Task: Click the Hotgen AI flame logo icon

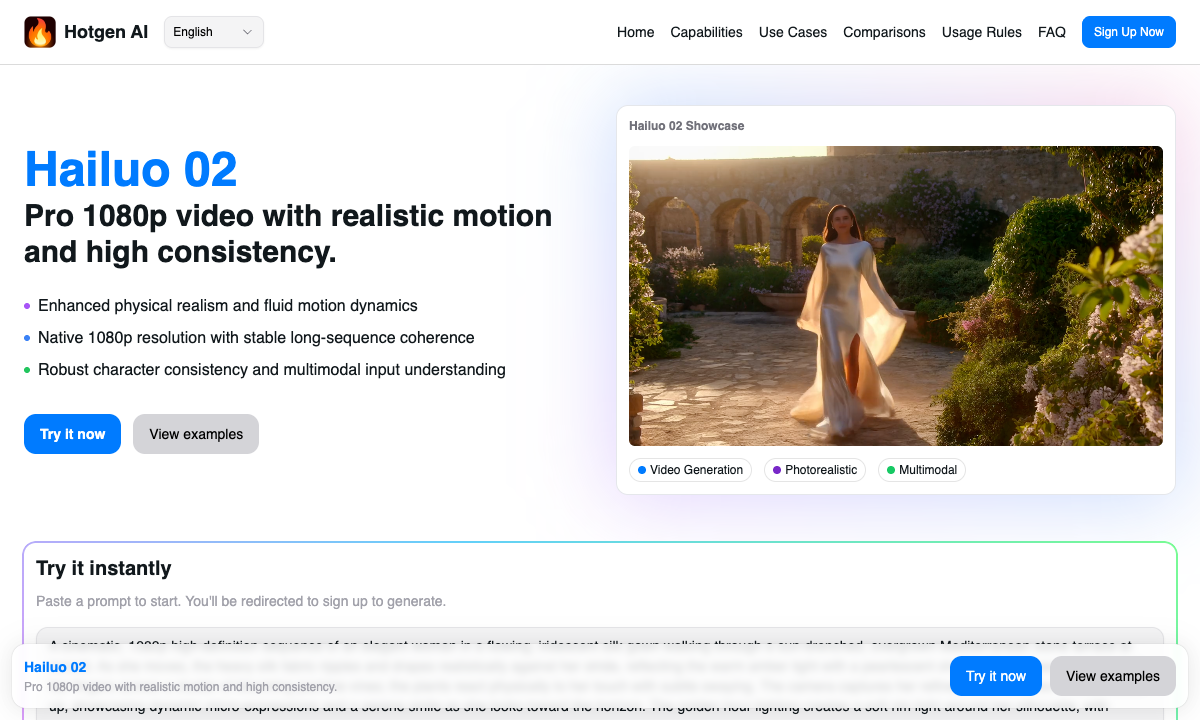Action: (x=40, y=32)
